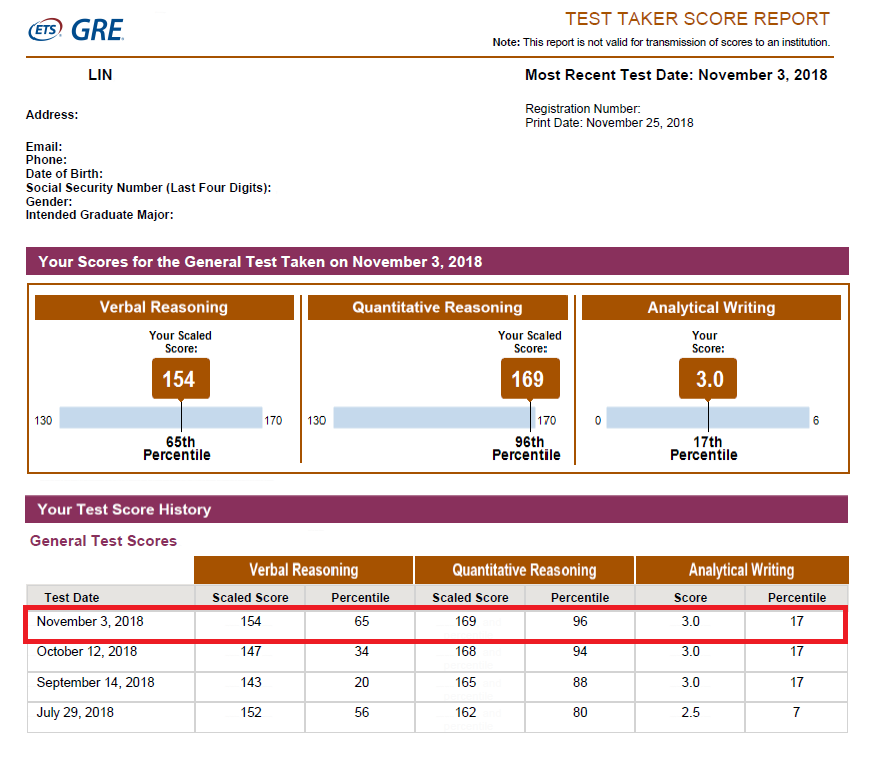
Task: Click verbal scaled score 147 in October row
Action: pyautogui.click(x=251, y=651)
